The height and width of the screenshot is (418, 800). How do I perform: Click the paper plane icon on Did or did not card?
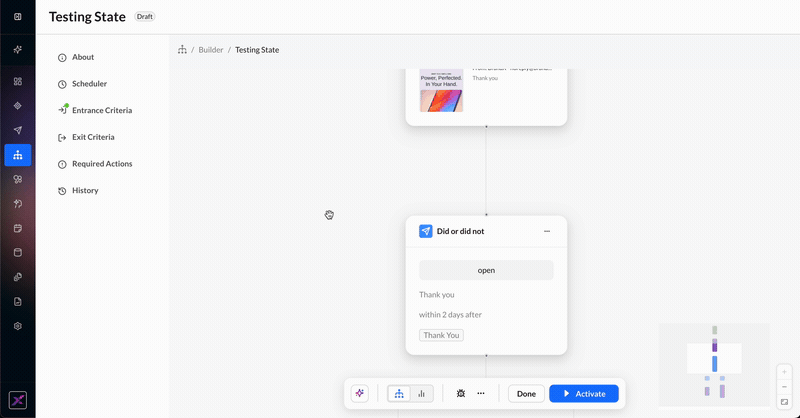tap(426, 231)
